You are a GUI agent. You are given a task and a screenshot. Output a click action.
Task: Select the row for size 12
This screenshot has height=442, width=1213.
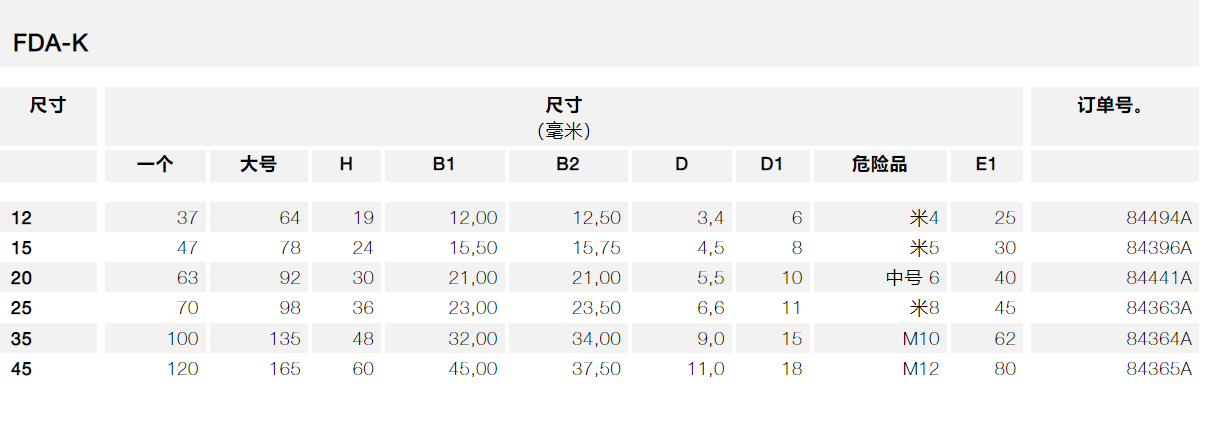[600, 218]
